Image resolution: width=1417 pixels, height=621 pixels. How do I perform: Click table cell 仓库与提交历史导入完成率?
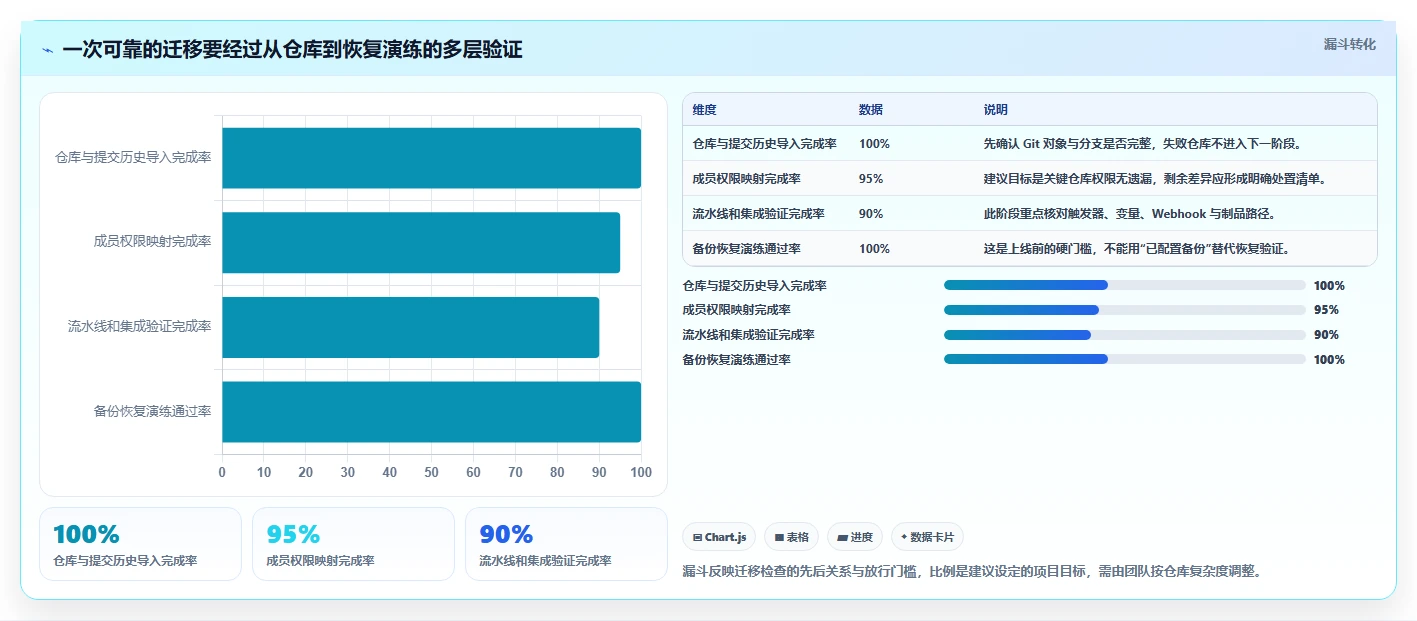pyautogui.click(x=764, y=144)
